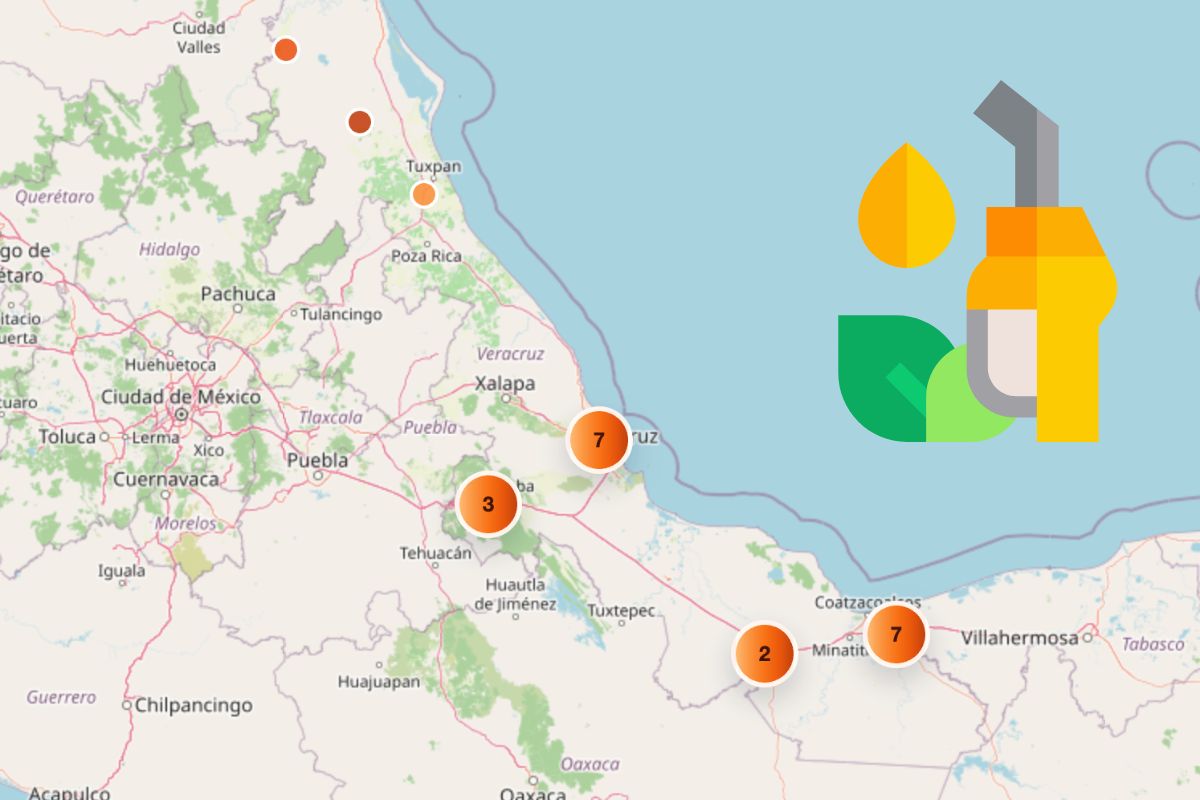Viewport: 1200px width, 800px height.
Task: Click the Lerma map label
Action: pos(155,438)
